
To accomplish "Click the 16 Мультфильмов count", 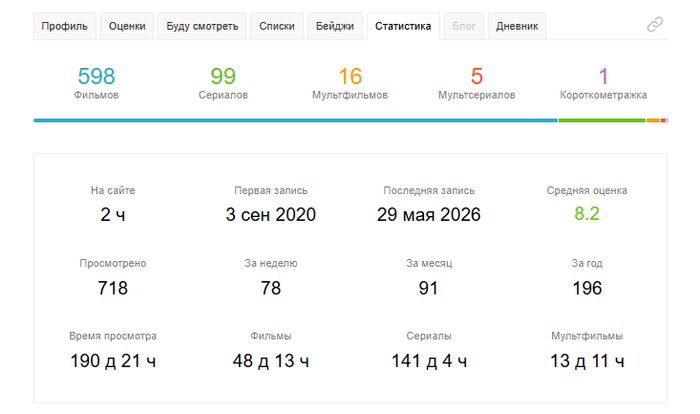I will 350,83.
